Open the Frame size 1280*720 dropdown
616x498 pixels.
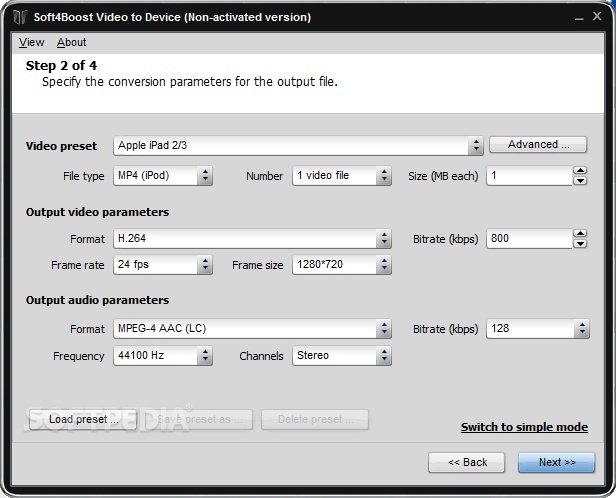[341, 265]
